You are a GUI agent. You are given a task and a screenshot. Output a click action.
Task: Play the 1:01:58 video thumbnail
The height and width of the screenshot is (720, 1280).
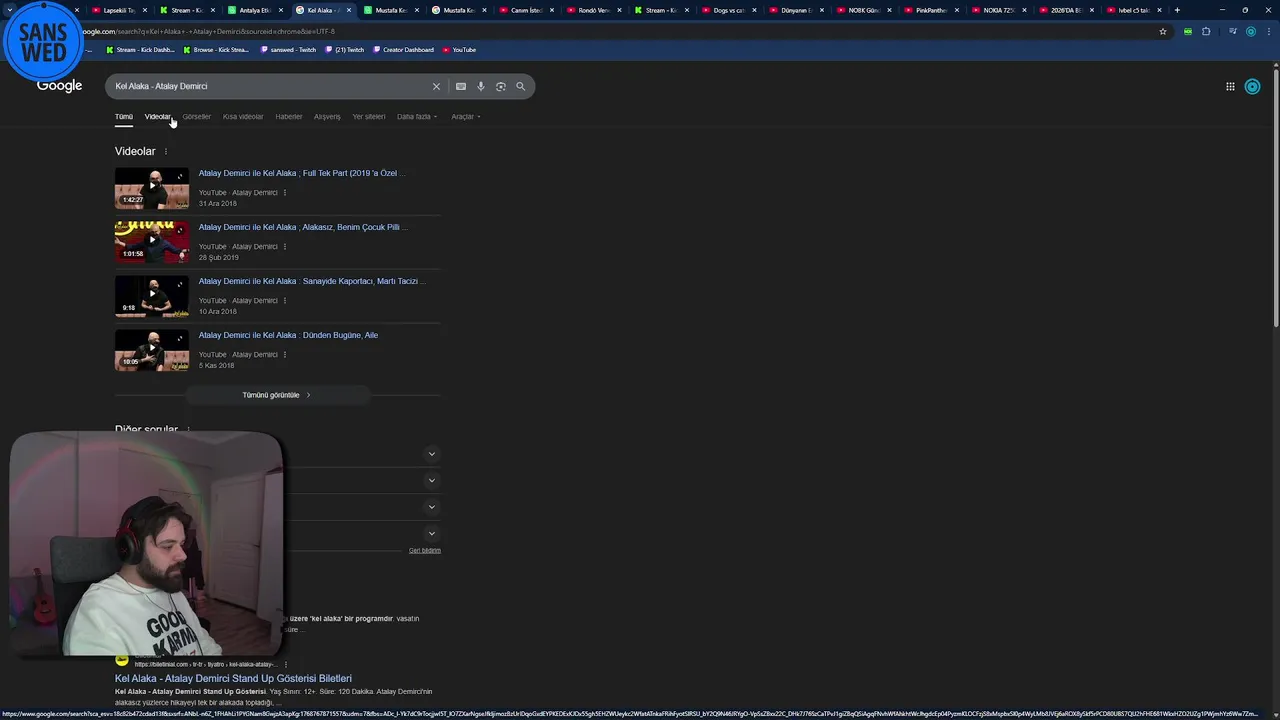[152, 243]
